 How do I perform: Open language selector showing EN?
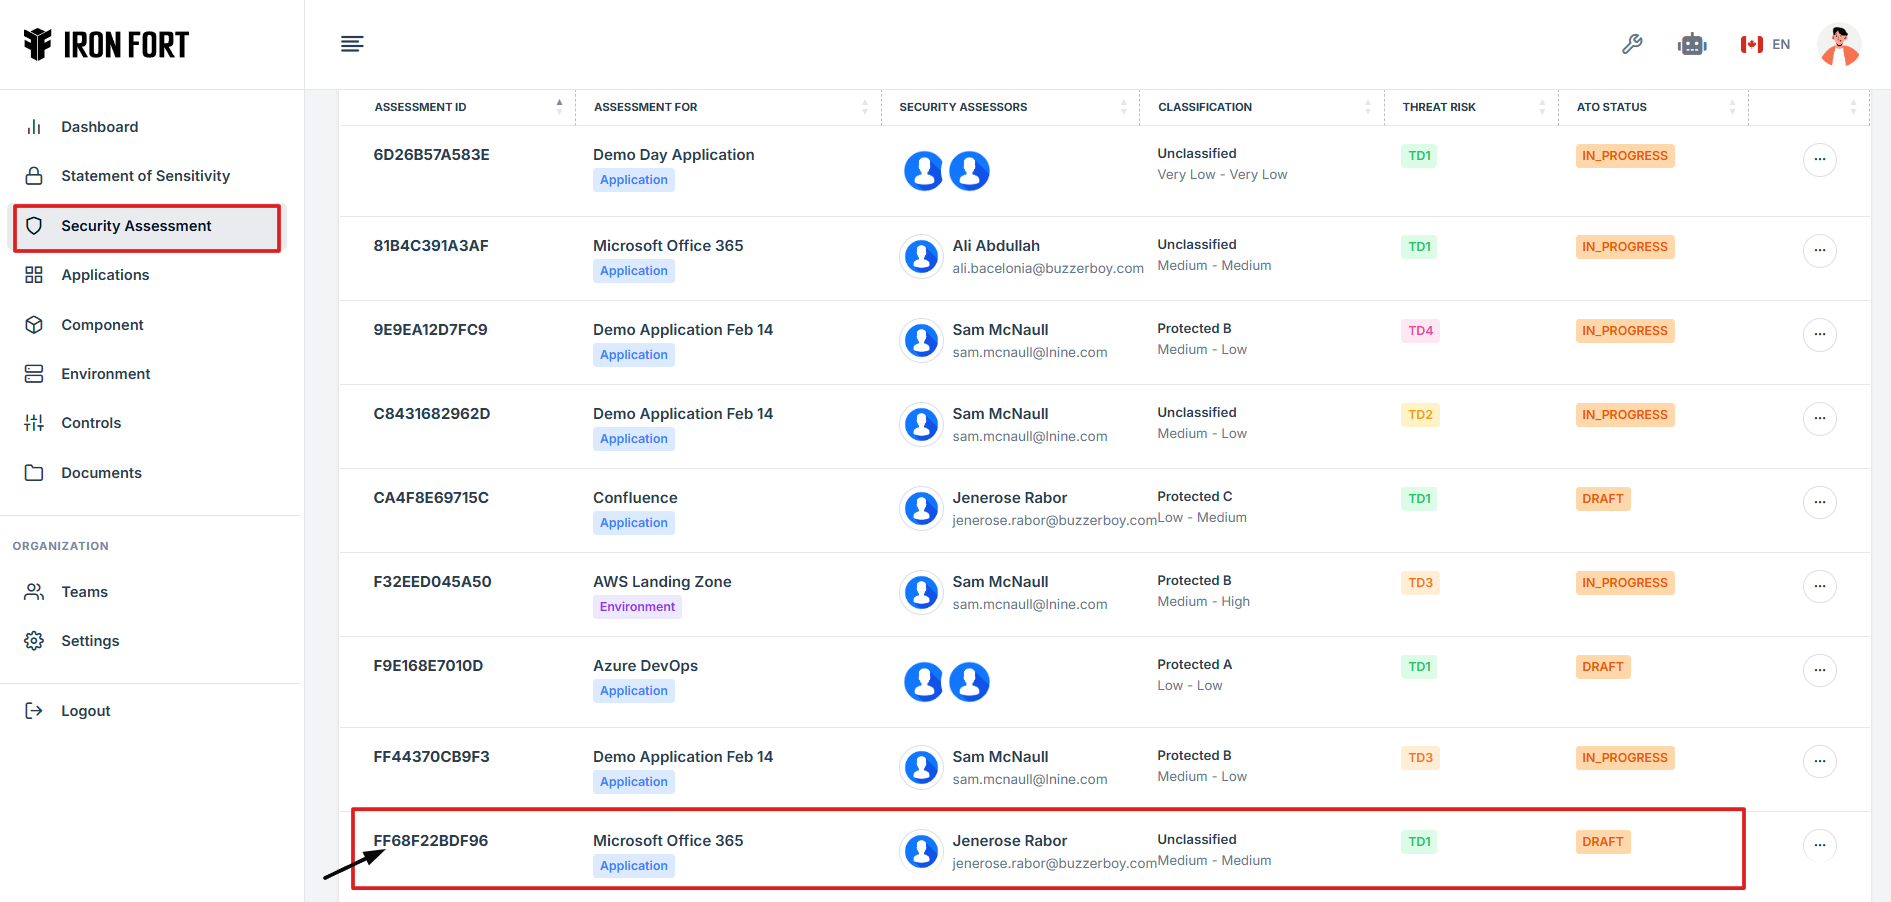(1765, 44)
